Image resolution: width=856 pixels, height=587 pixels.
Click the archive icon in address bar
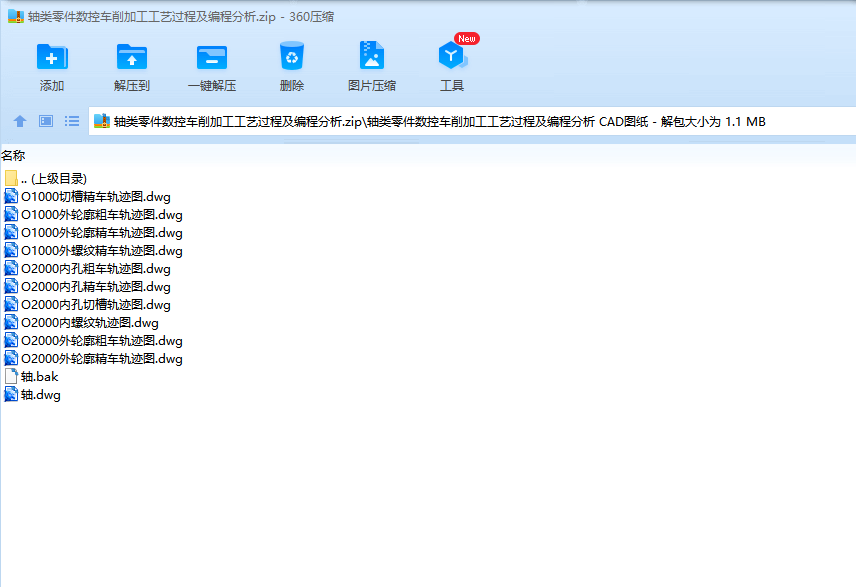click(x=102, y=121)
